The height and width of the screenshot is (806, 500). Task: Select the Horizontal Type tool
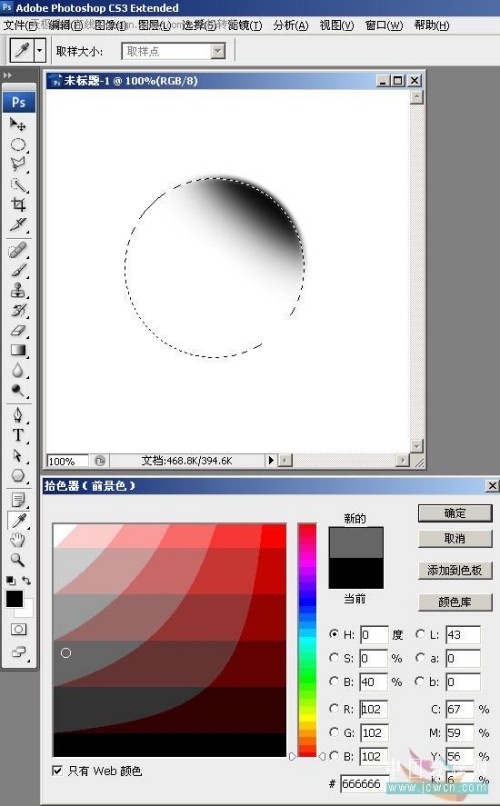point(18,435)
